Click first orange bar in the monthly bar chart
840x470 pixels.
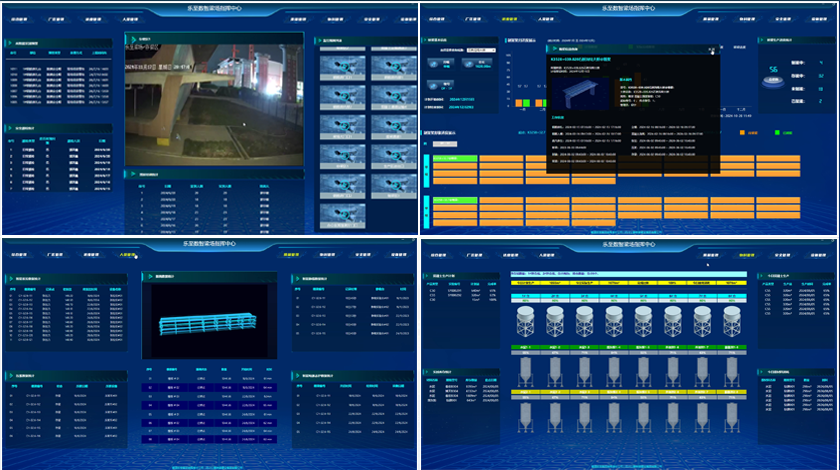pyautogui.click(x=519, y=103)
